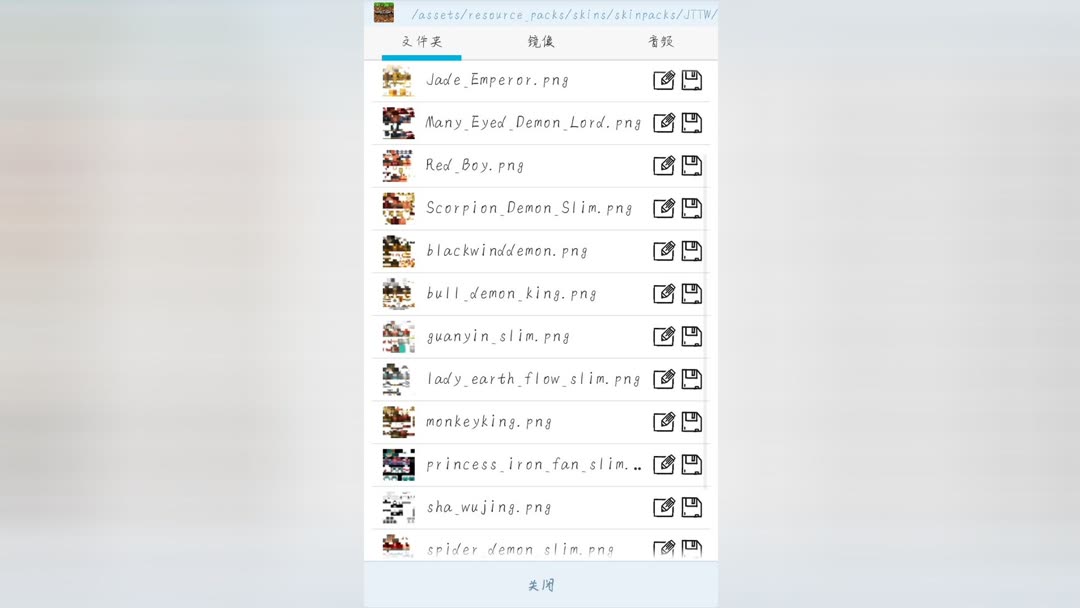Edit the Jade_Emperor.png file

click(664, 80)
